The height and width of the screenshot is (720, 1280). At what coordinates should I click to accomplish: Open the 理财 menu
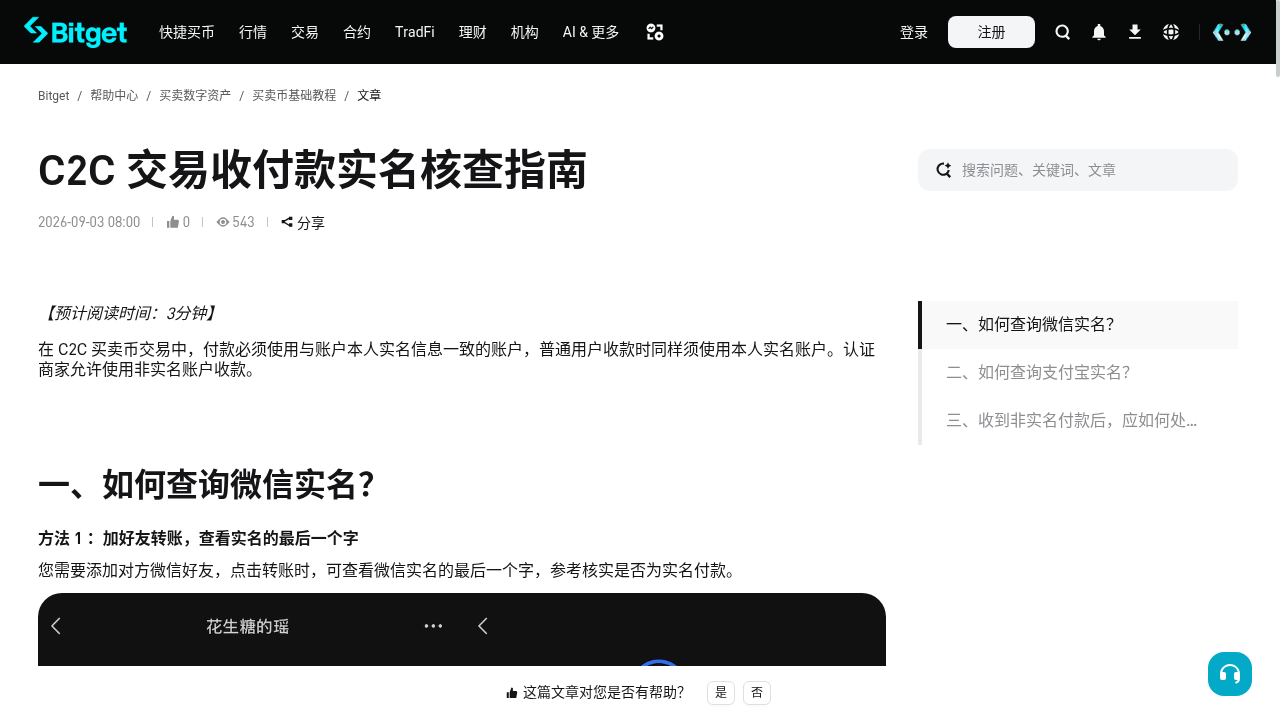click(x=473, y=32)
